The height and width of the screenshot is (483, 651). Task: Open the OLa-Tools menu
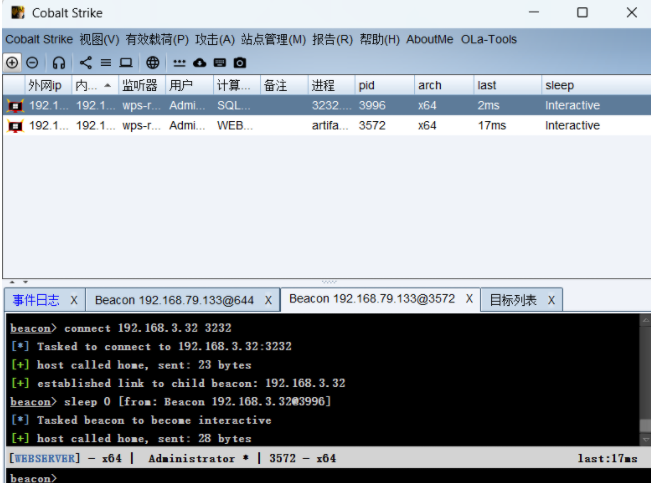pos(489,39)
